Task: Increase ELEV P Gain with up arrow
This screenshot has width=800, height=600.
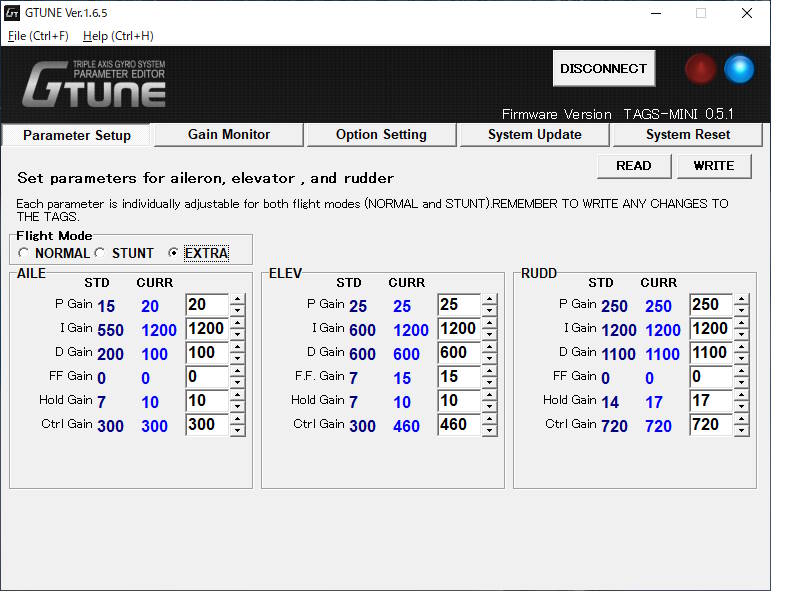Action: 489,299
